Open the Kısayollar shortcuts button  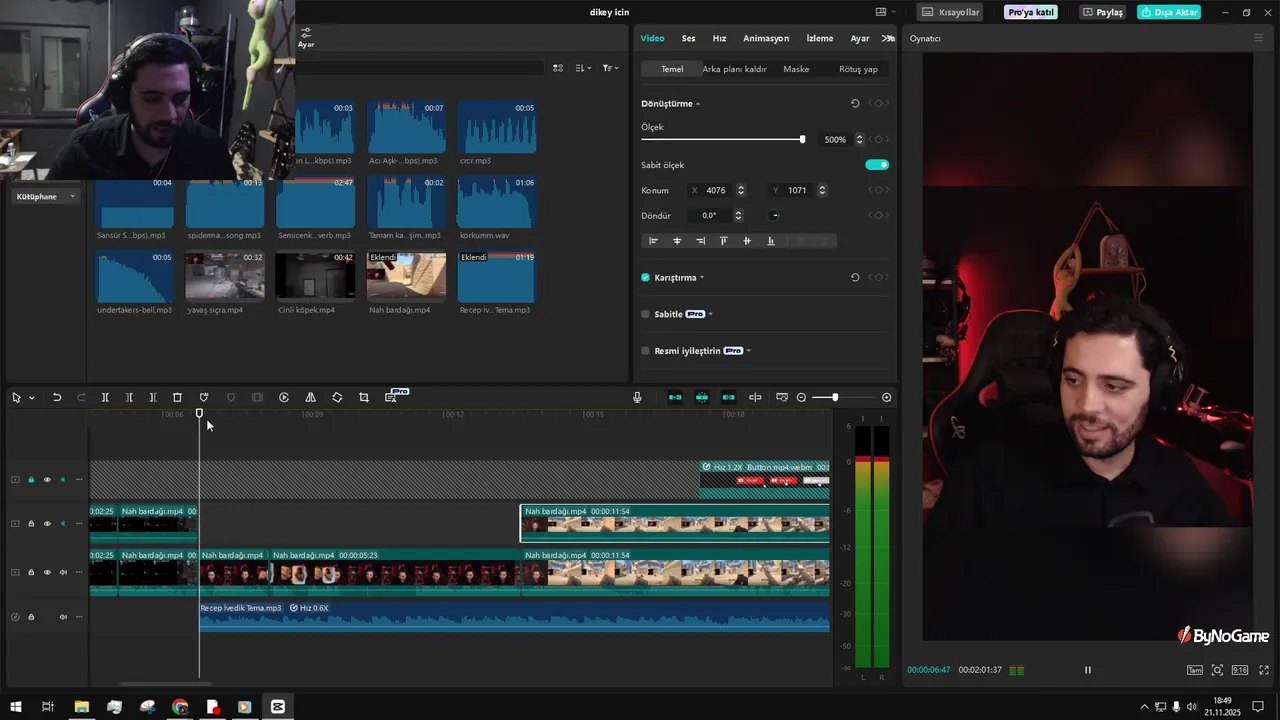click(x=951, y=12)
